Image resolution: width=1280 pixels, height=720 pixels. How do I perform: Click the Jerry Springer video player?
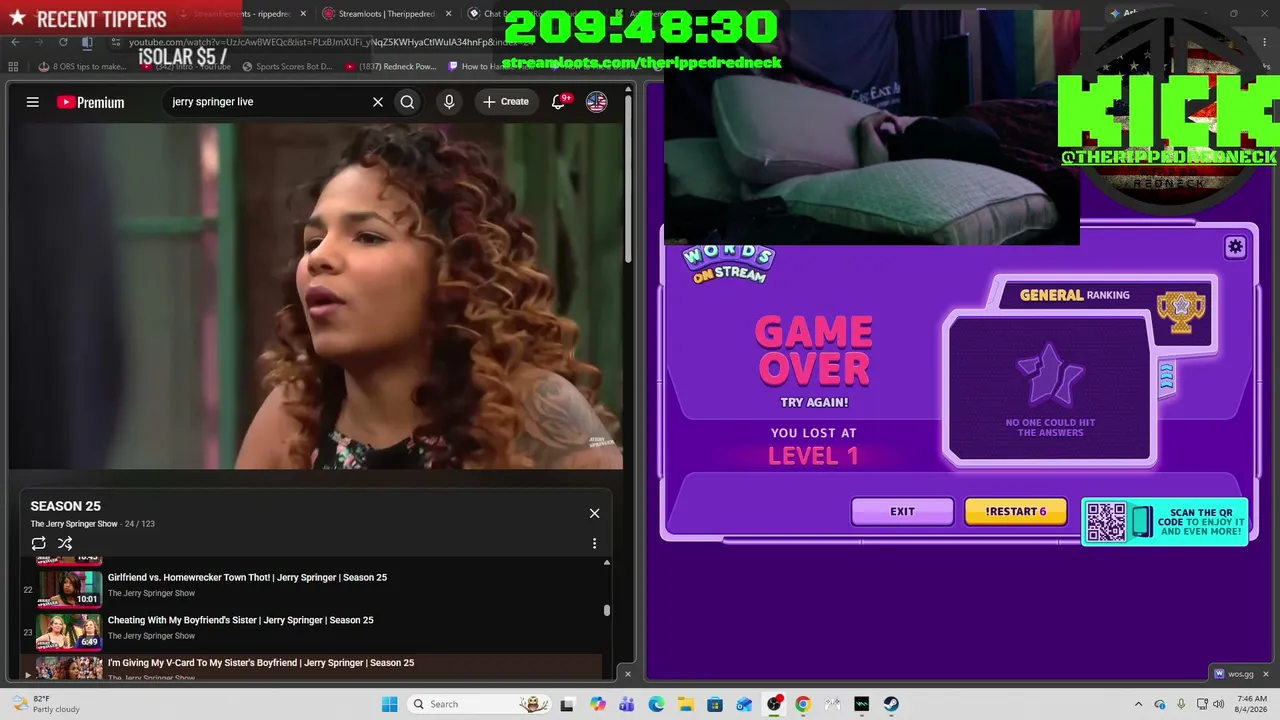click(x=316, y=296)
